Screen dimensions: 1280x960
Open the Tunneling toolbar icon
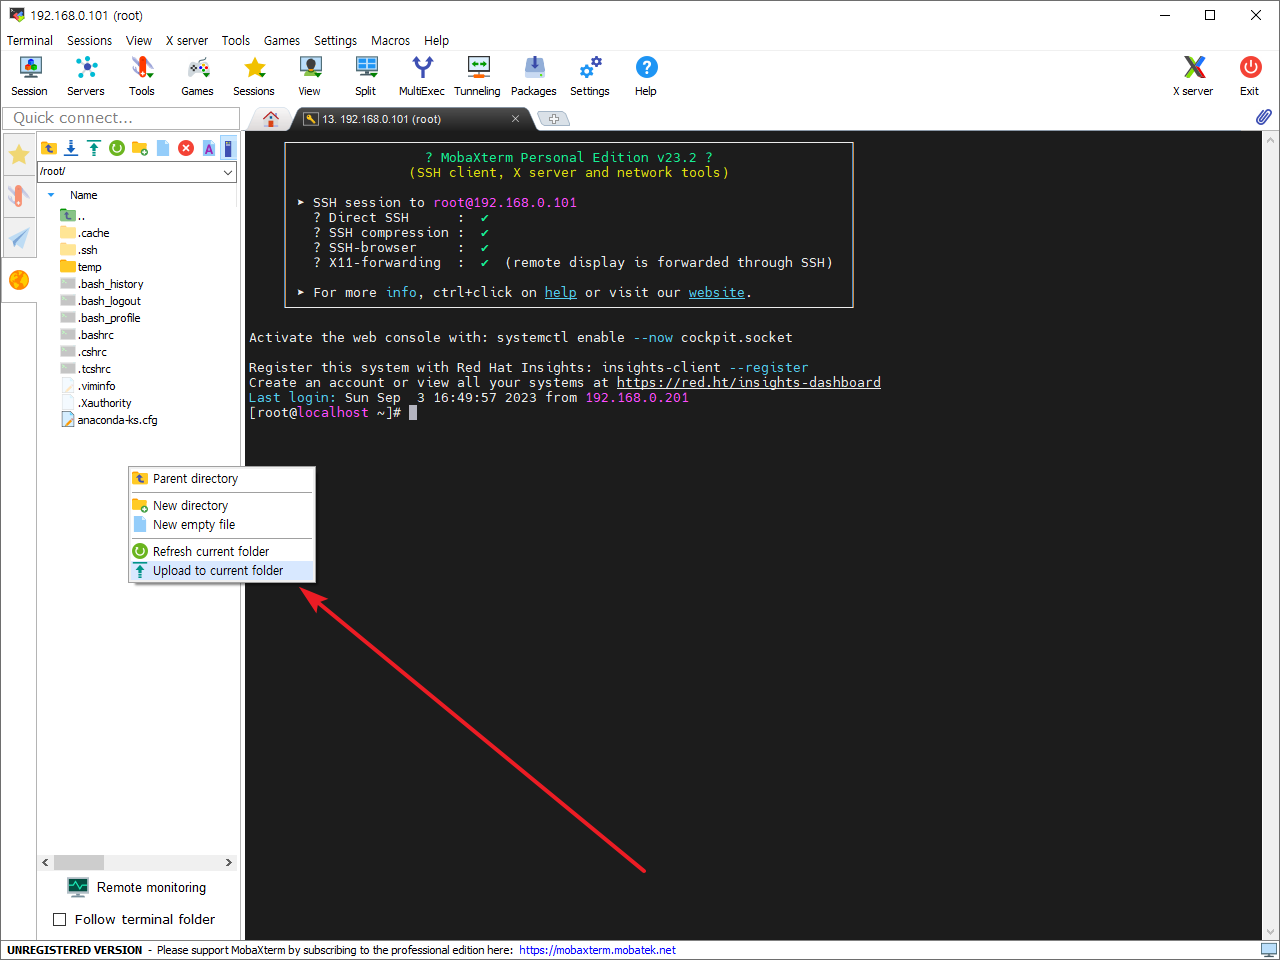478,76
